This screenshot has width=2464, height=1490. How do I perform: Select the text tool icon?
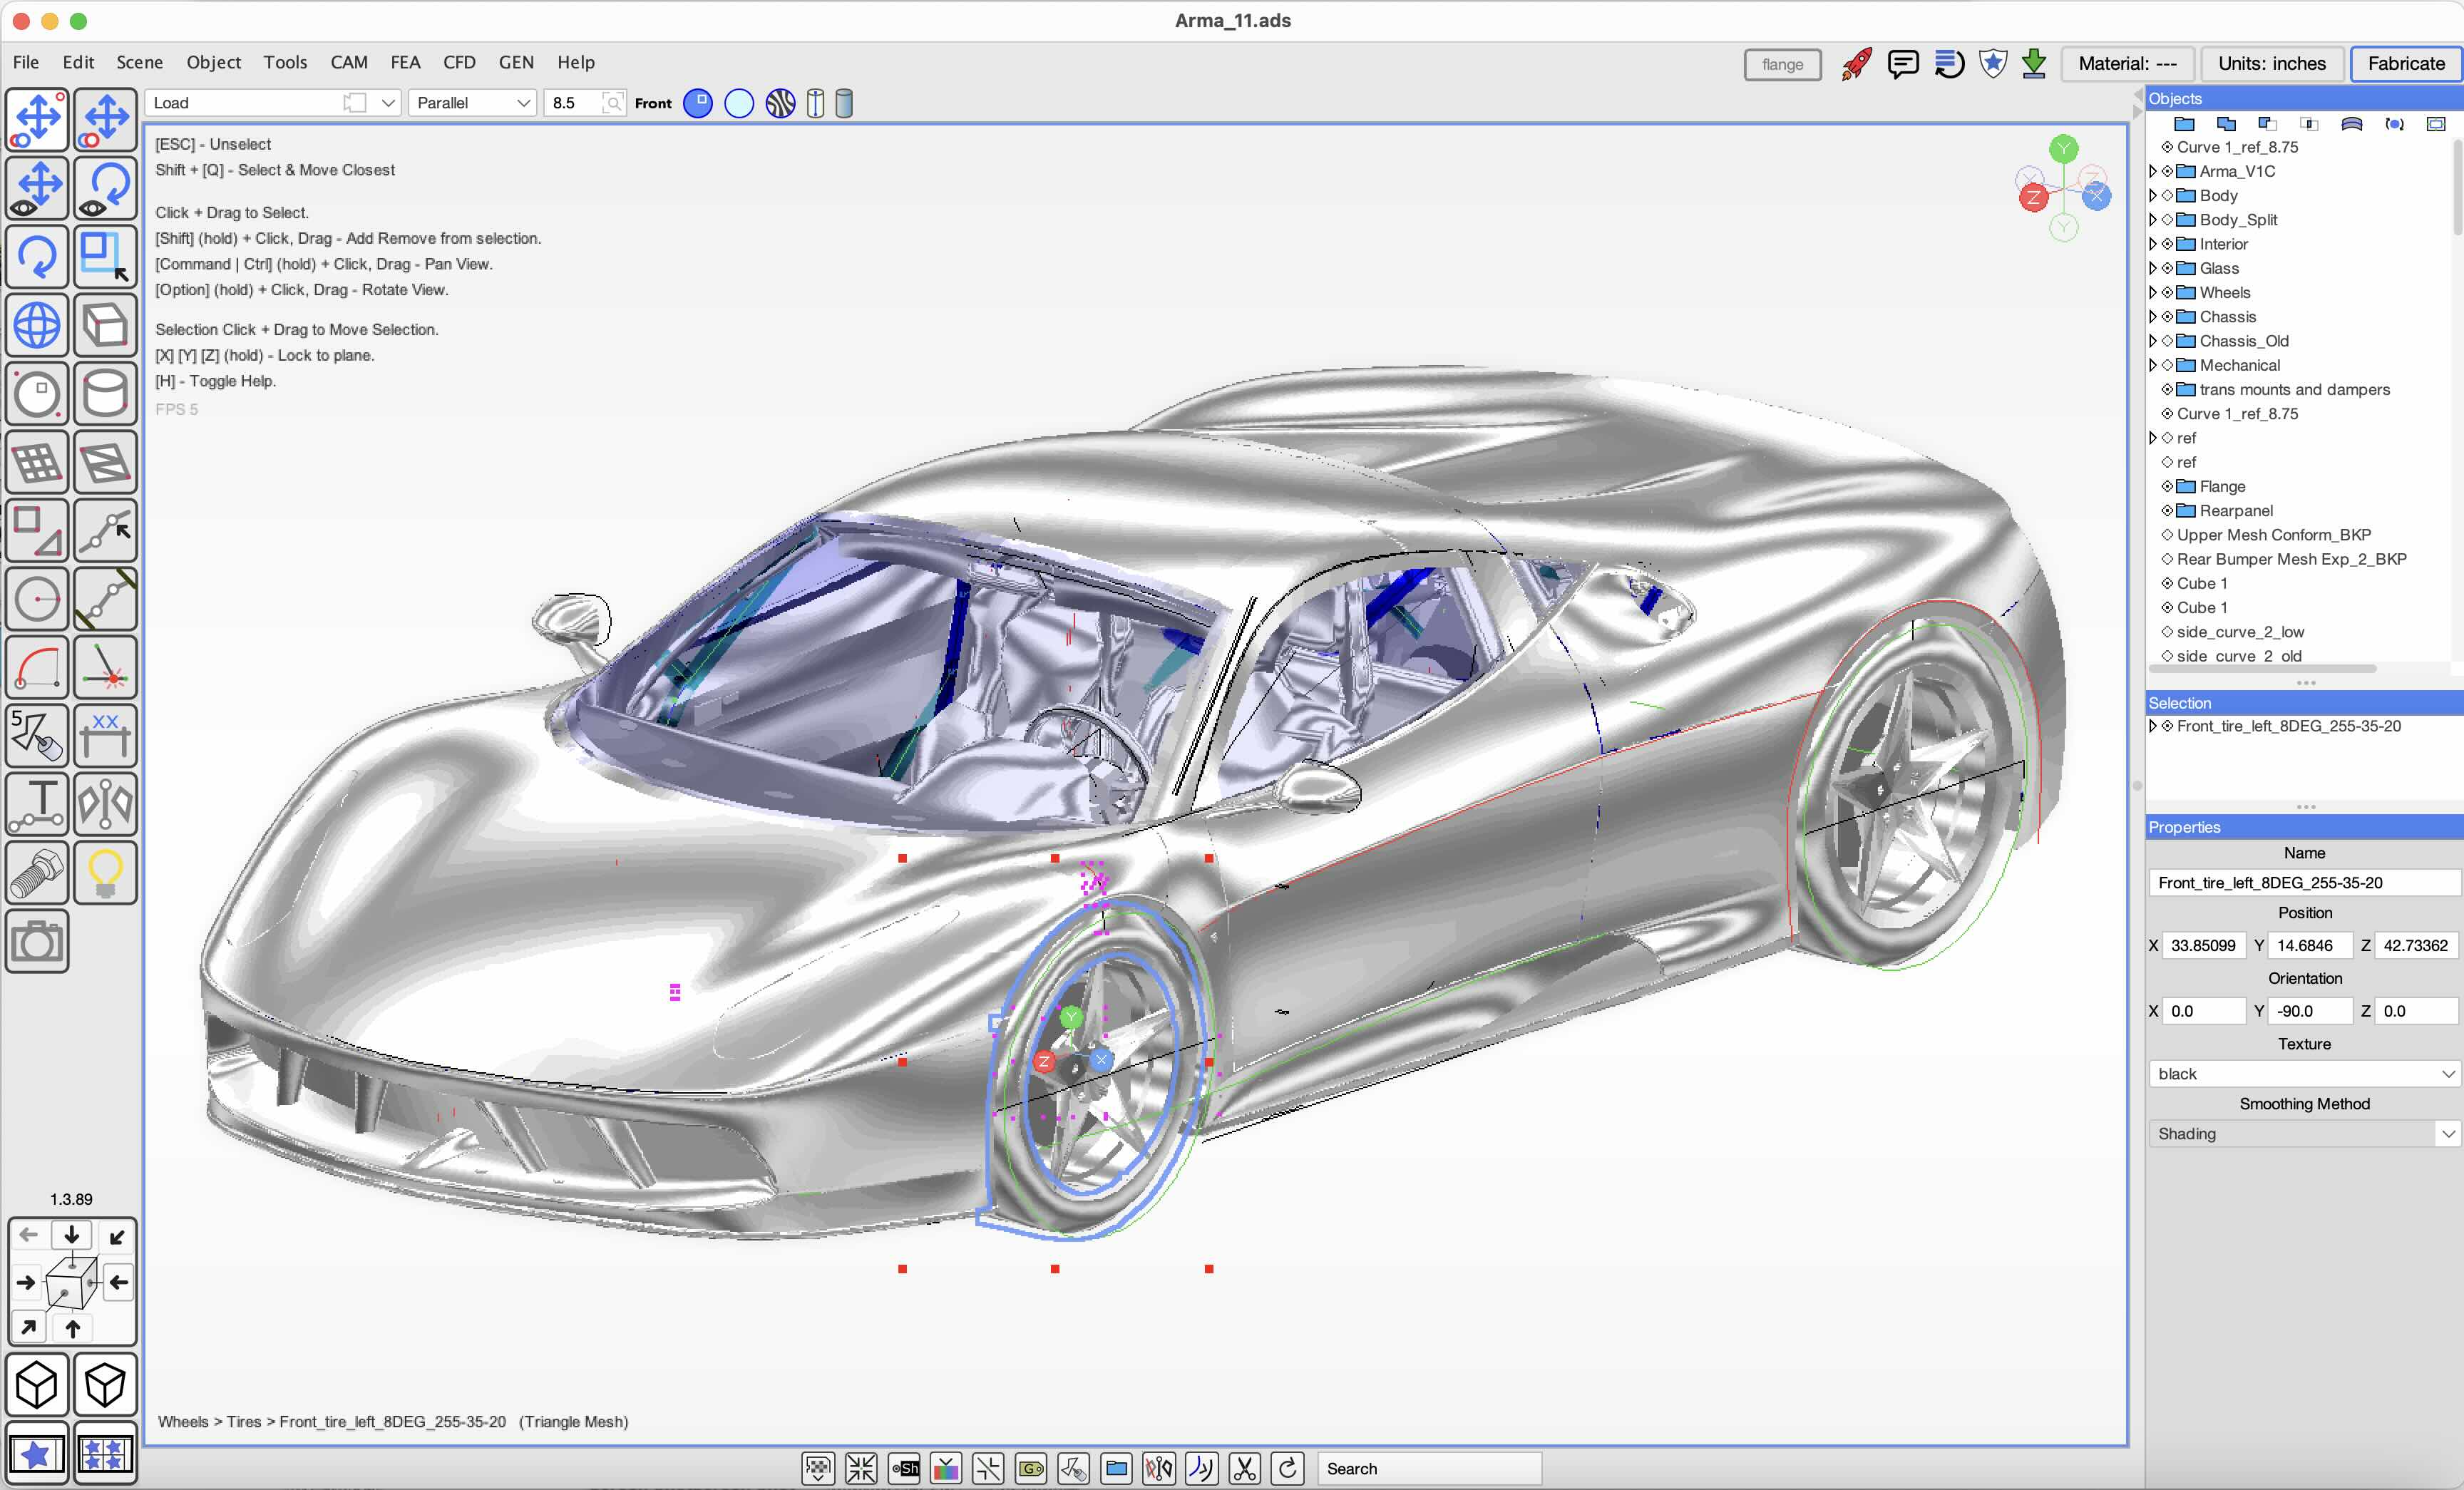click(37, 804)
